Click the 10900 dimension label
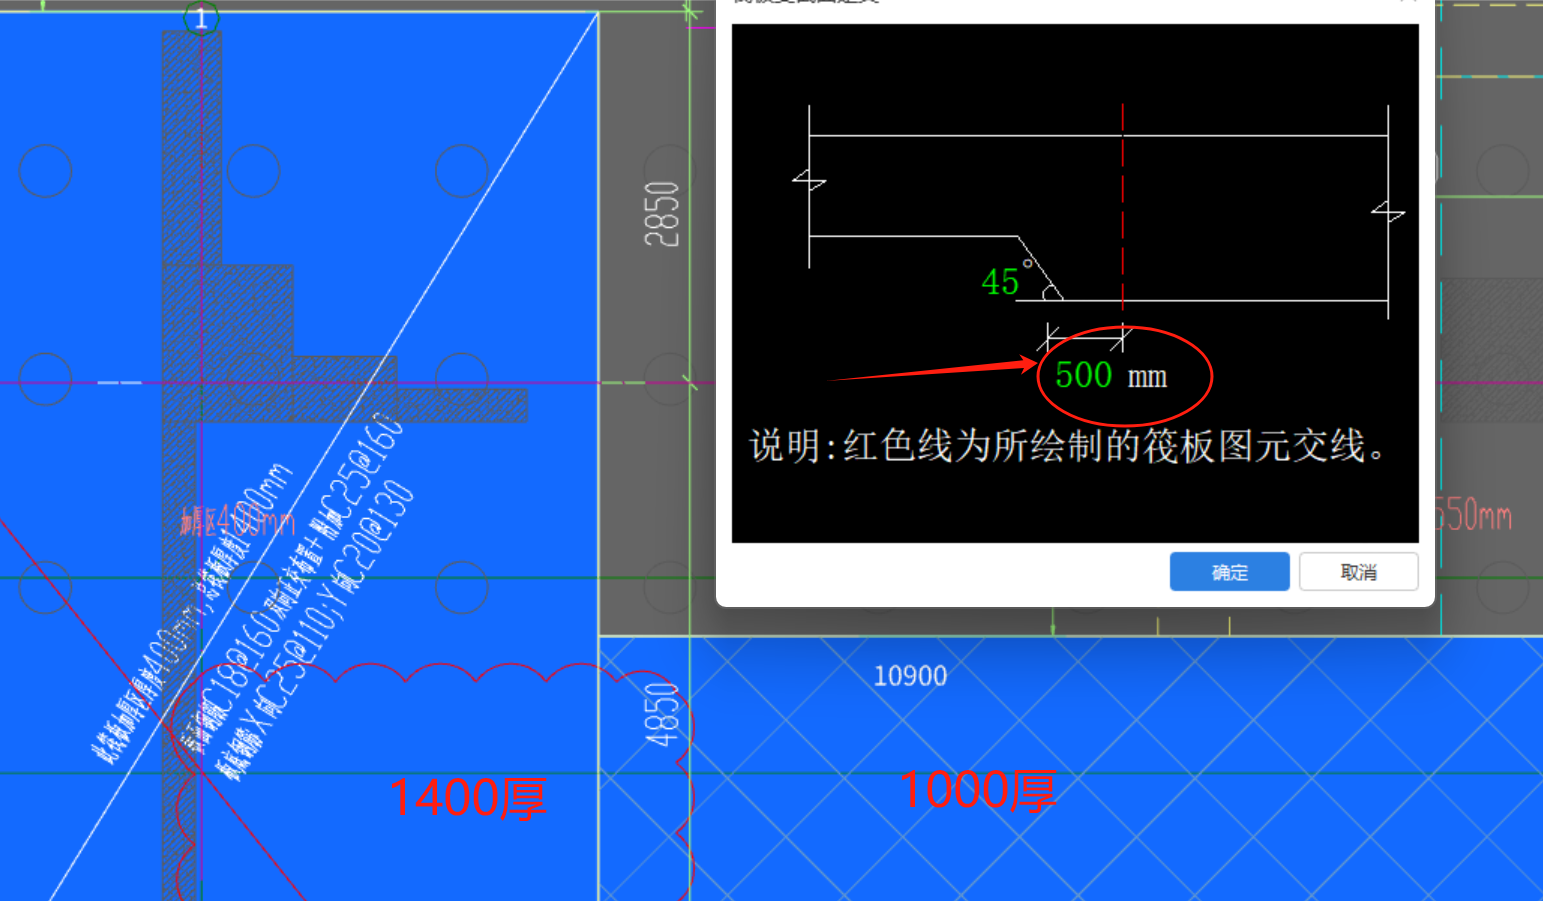The width and height of the screenshot is (1543, 901). pos(910,676)
